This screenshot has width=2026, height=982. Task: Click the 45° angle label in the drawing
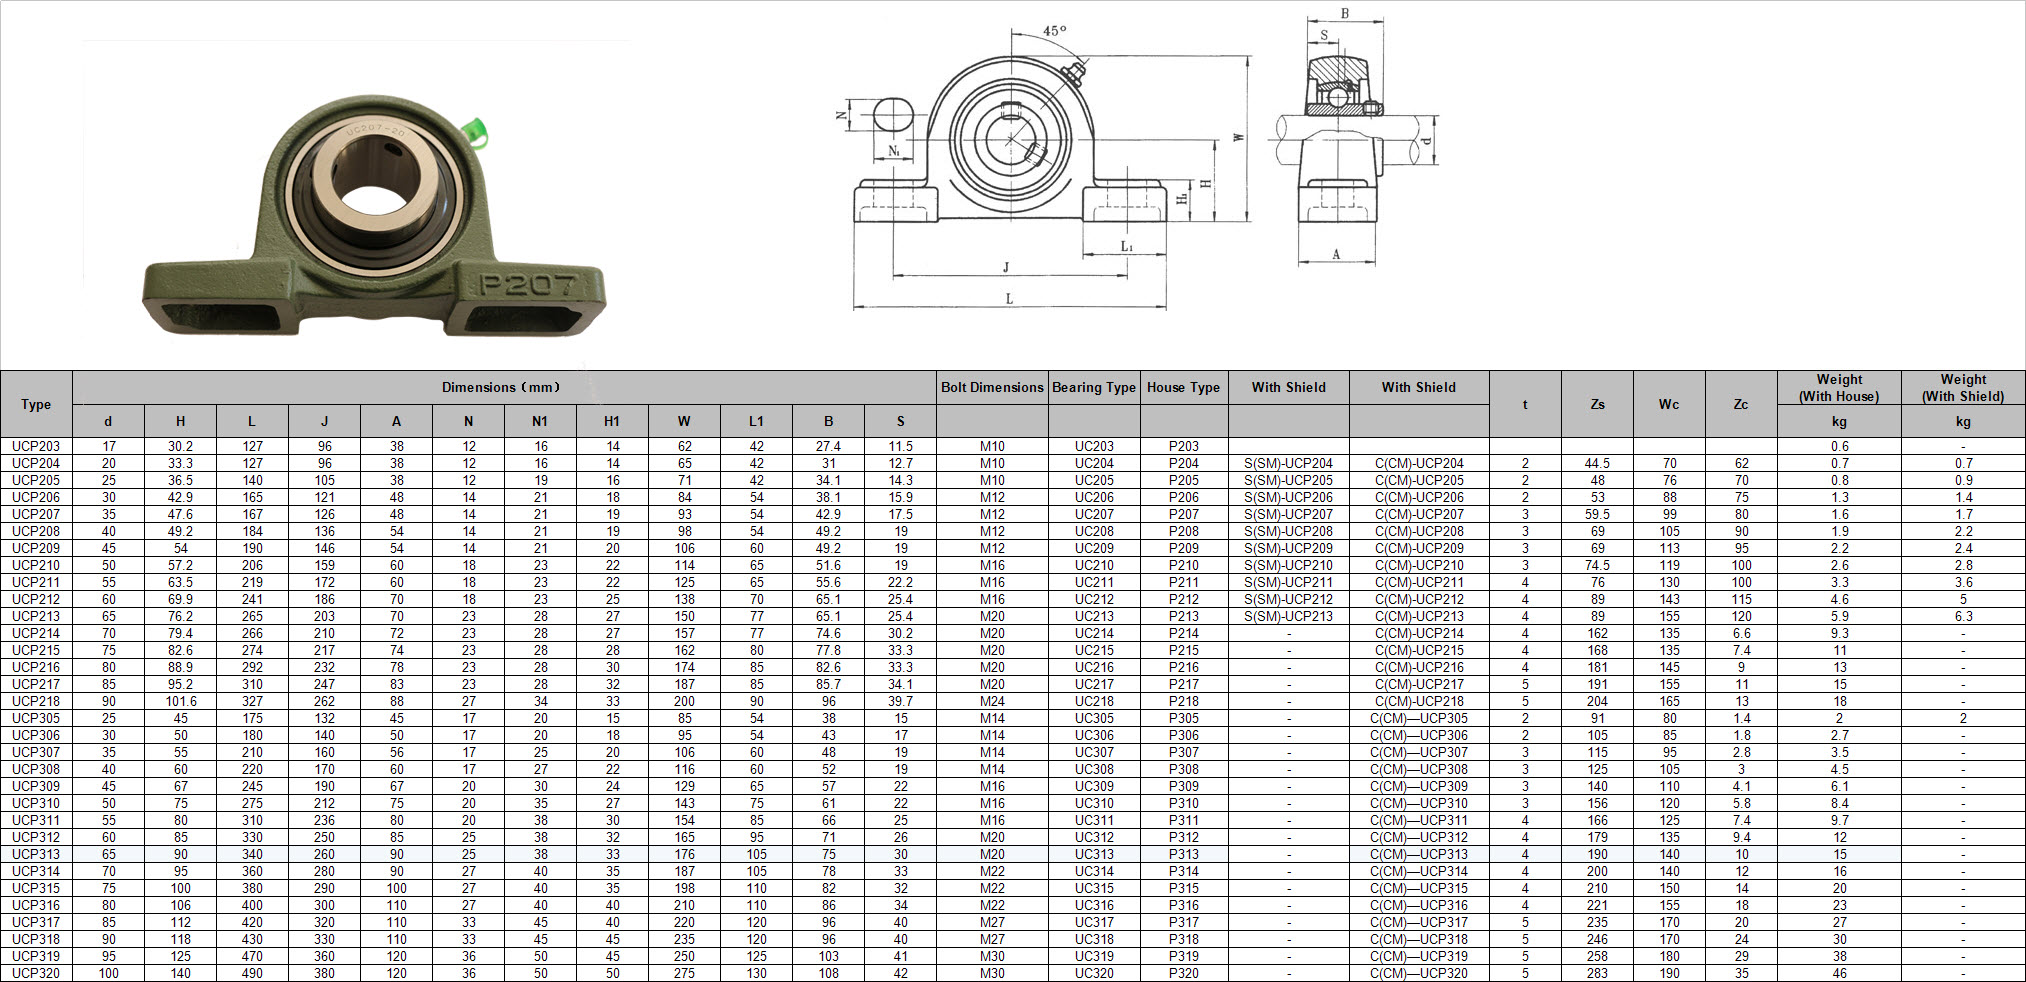pos(1054,31)
